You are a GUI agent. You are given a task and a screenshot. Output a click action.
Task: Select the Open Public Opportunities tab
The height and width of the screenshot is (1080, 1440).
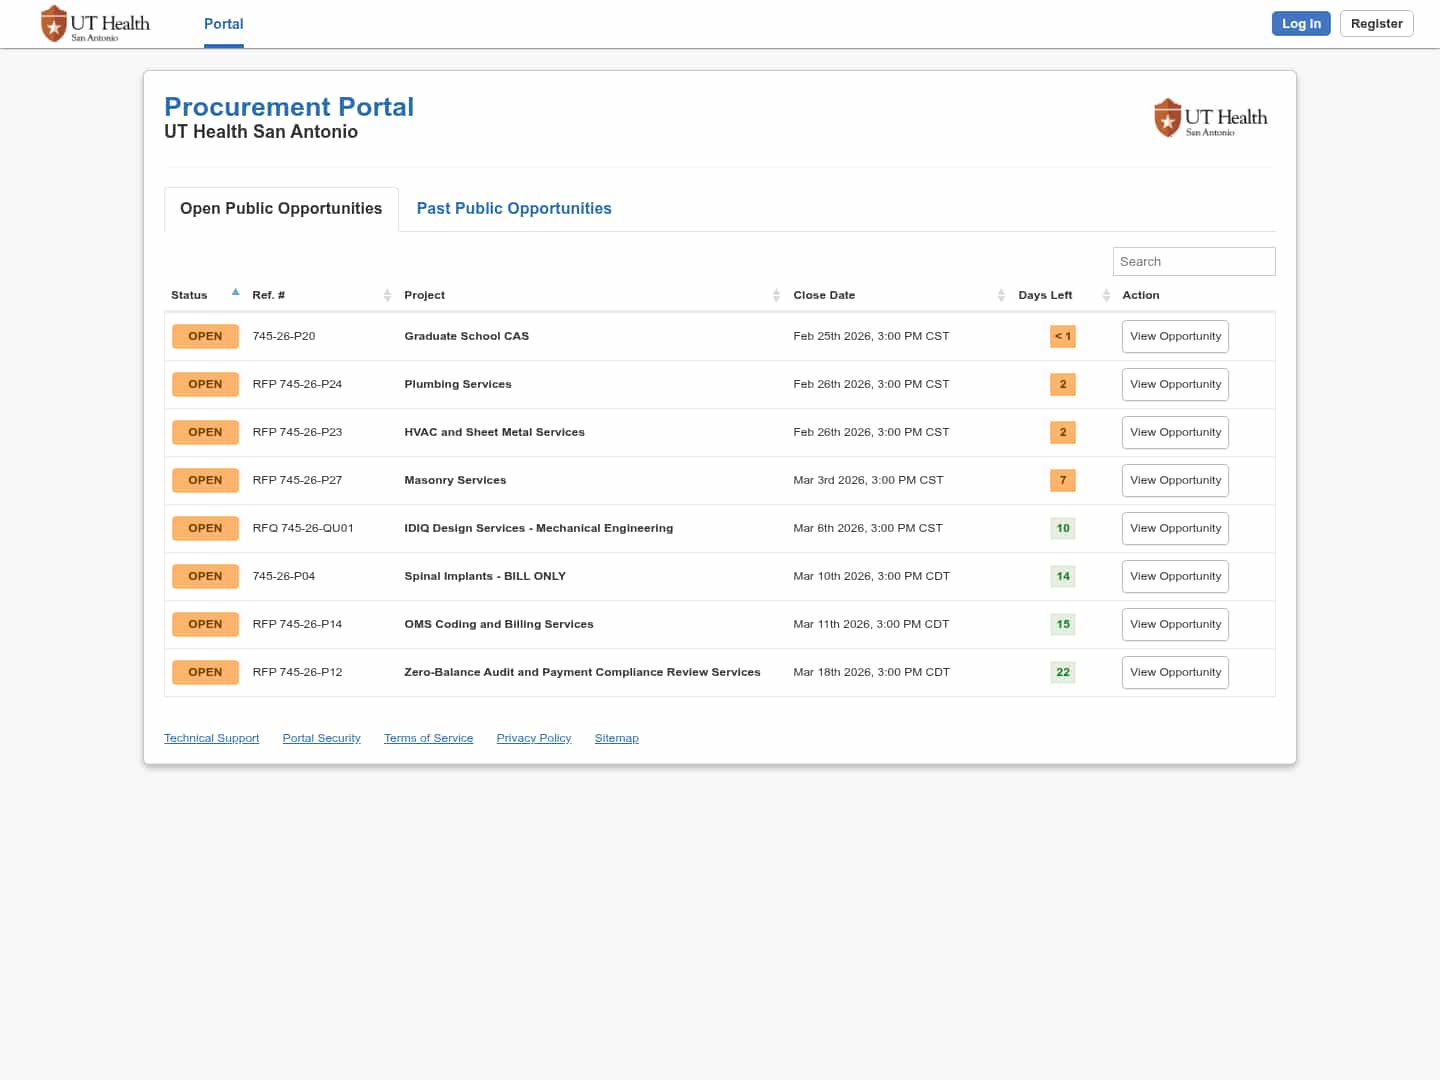[x=281, y=208]
